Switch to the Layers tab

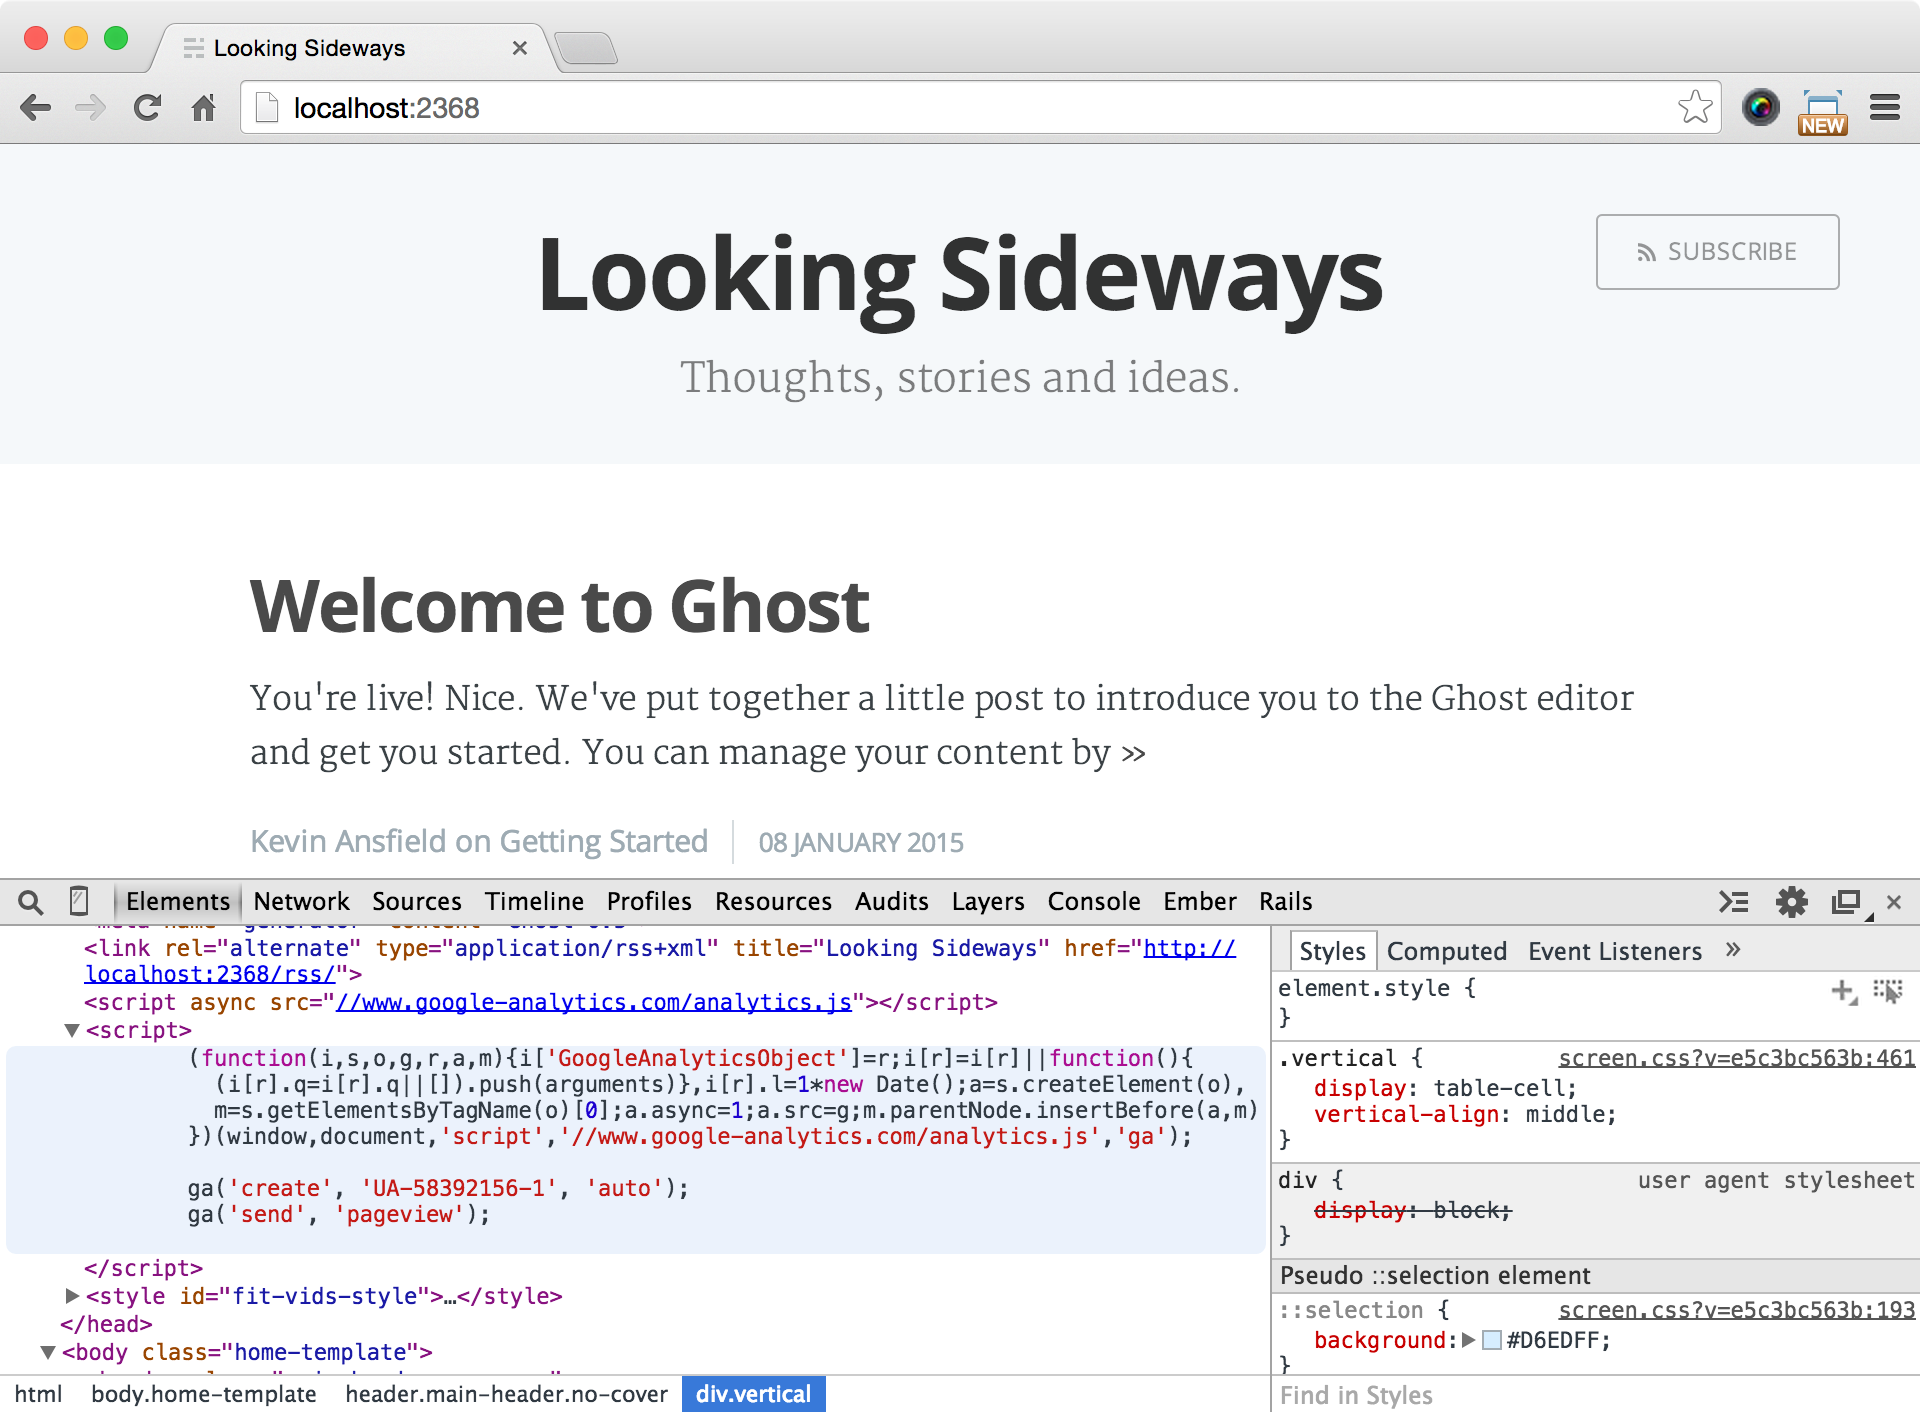pyautogui.click(x=988, y=902)
